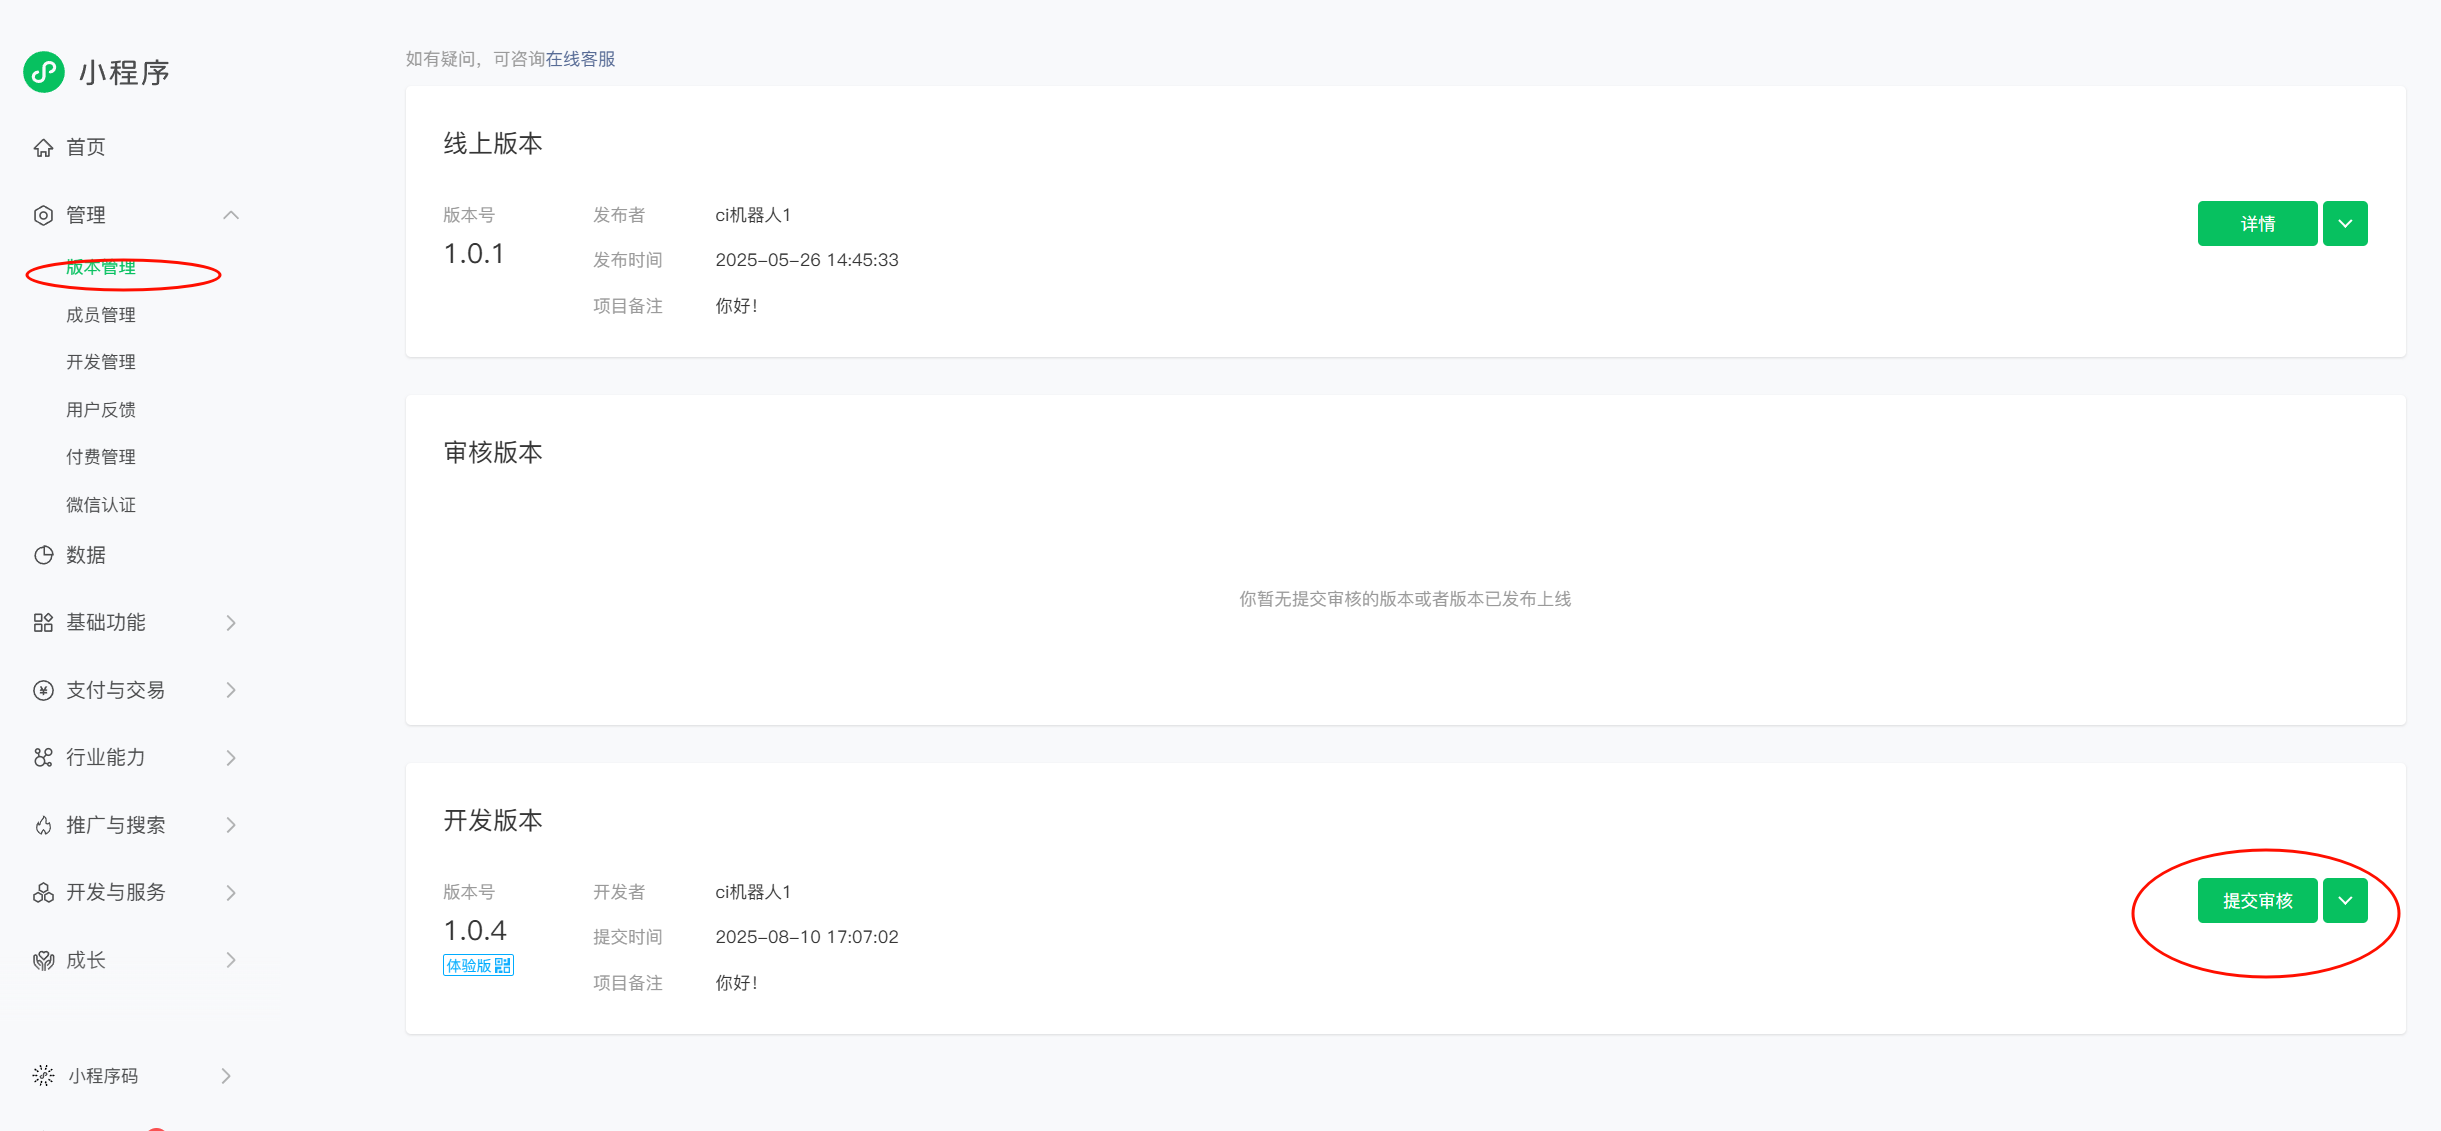2441x1131 pixels.
Task: Open 数据 via its pie chart icon
Action: 43,555
